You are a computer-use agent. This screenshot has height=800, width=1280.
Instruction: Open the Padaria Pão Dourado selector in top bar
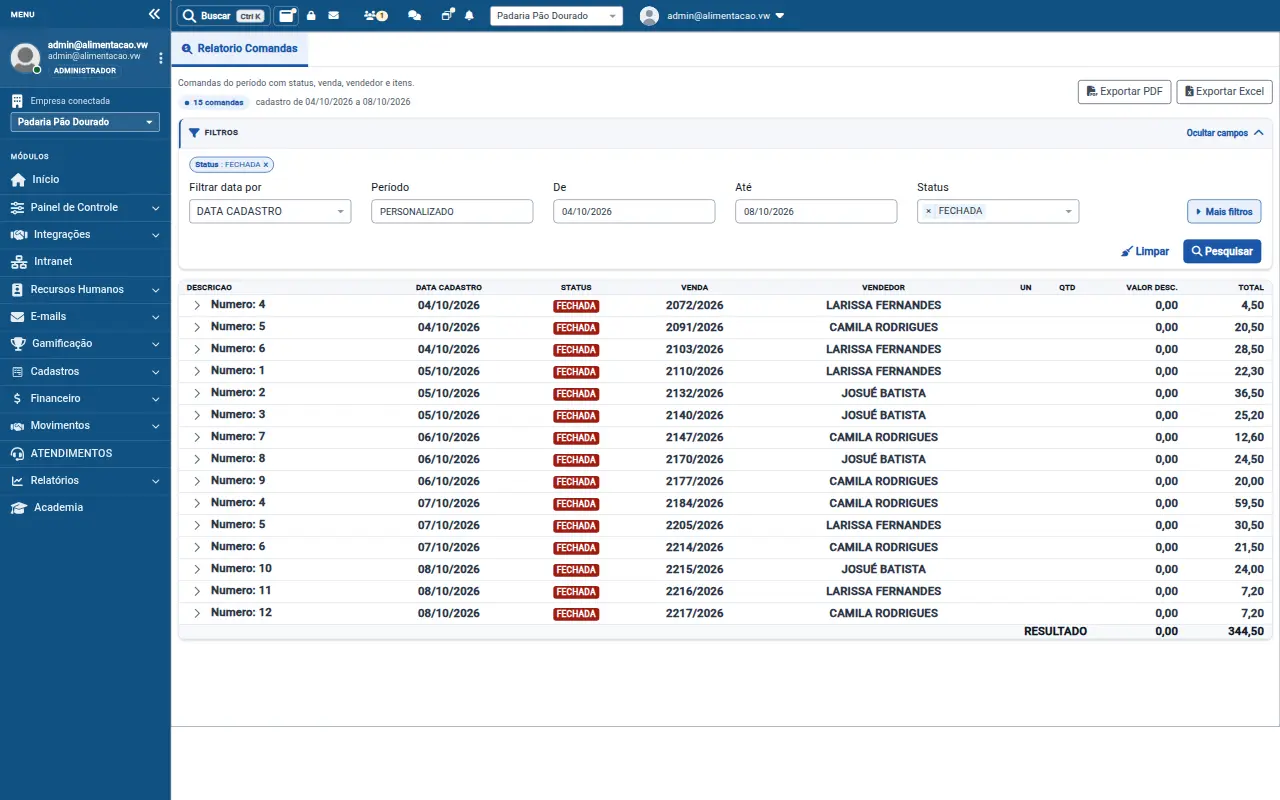pyautogui.click(x=556, y=16)
